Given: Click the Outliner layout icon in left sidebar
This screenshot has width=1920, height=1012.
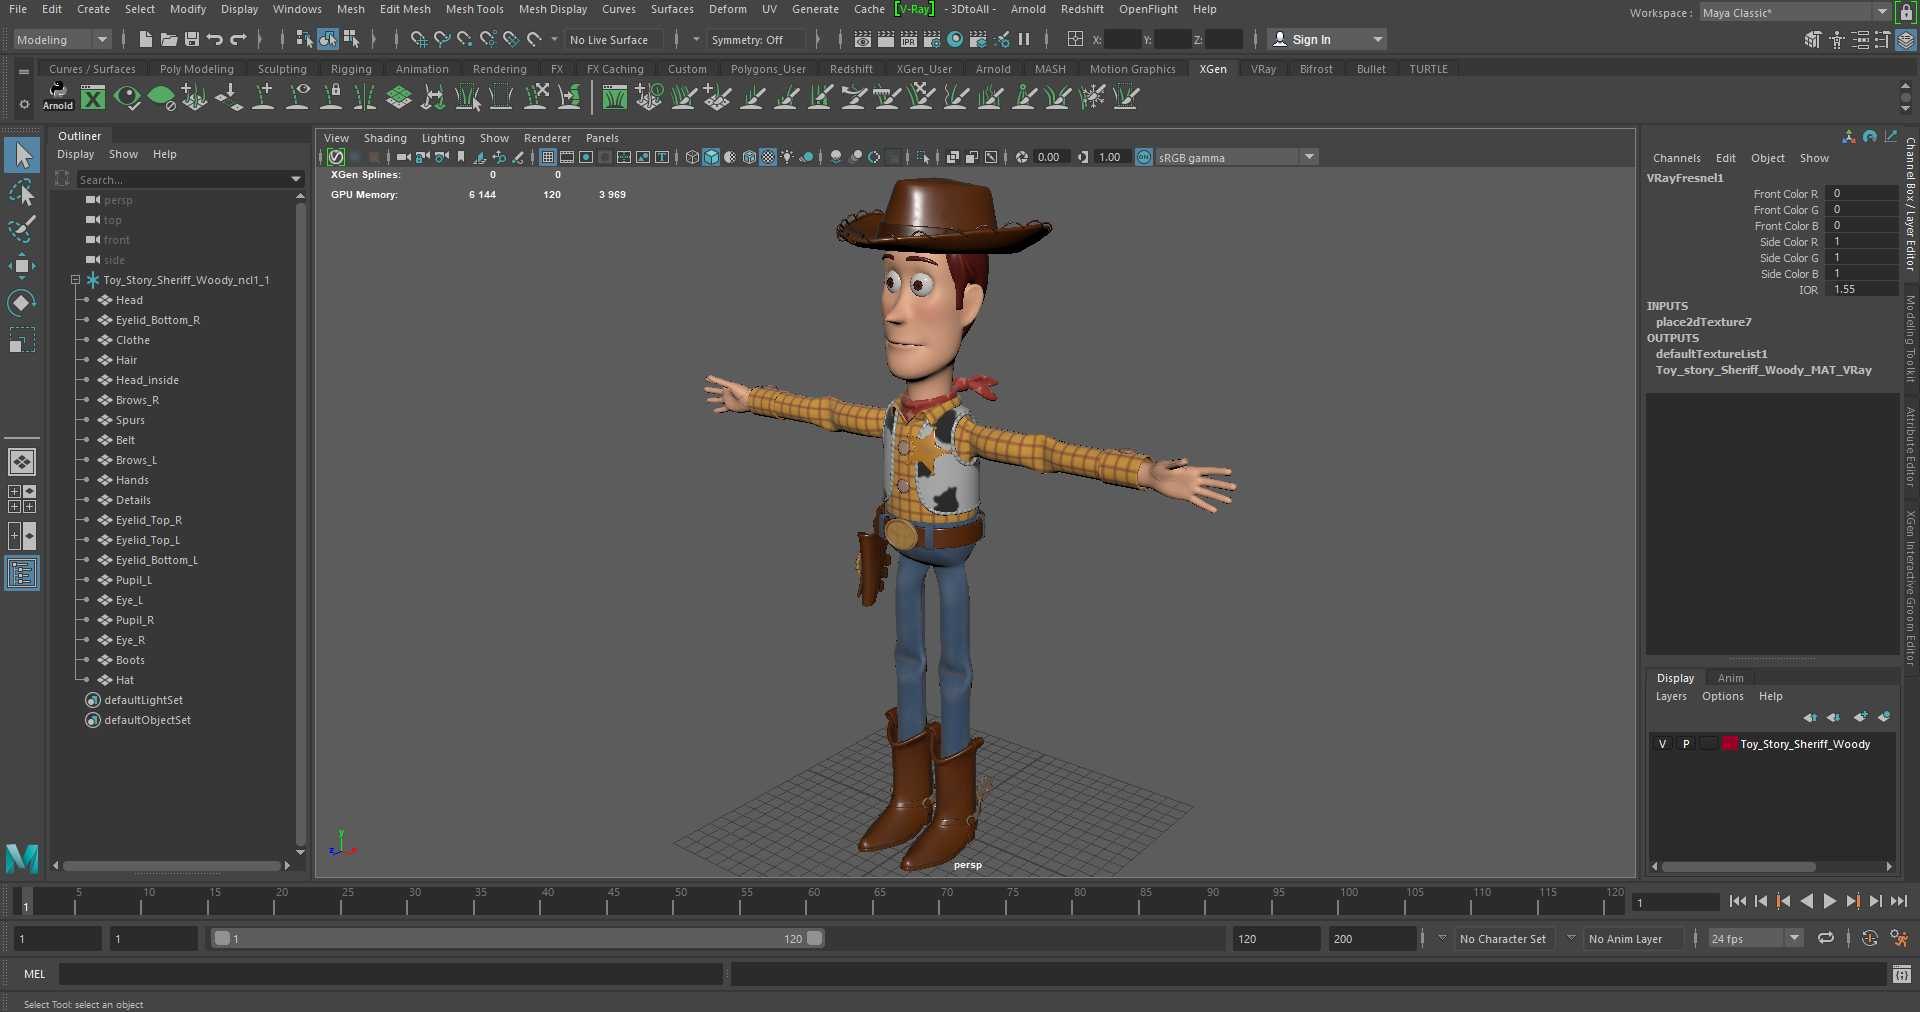Looking at the screenshot, I should pyautogui.click(x=22, y=573).
